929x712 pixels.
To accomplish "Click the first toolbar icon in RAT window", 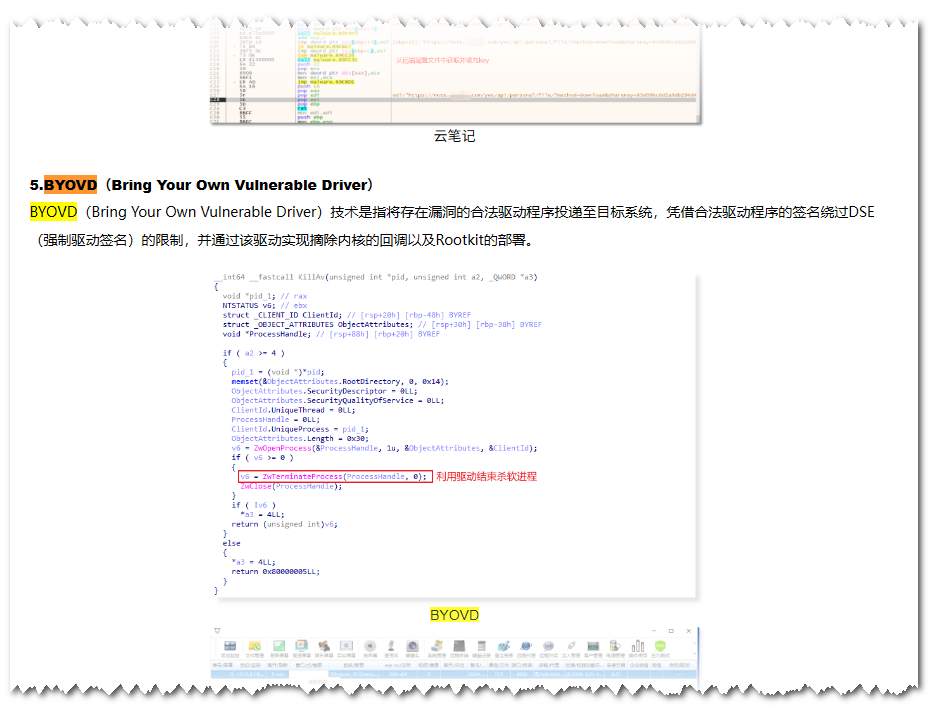I will pyautogui.click(x=230, y=647).
